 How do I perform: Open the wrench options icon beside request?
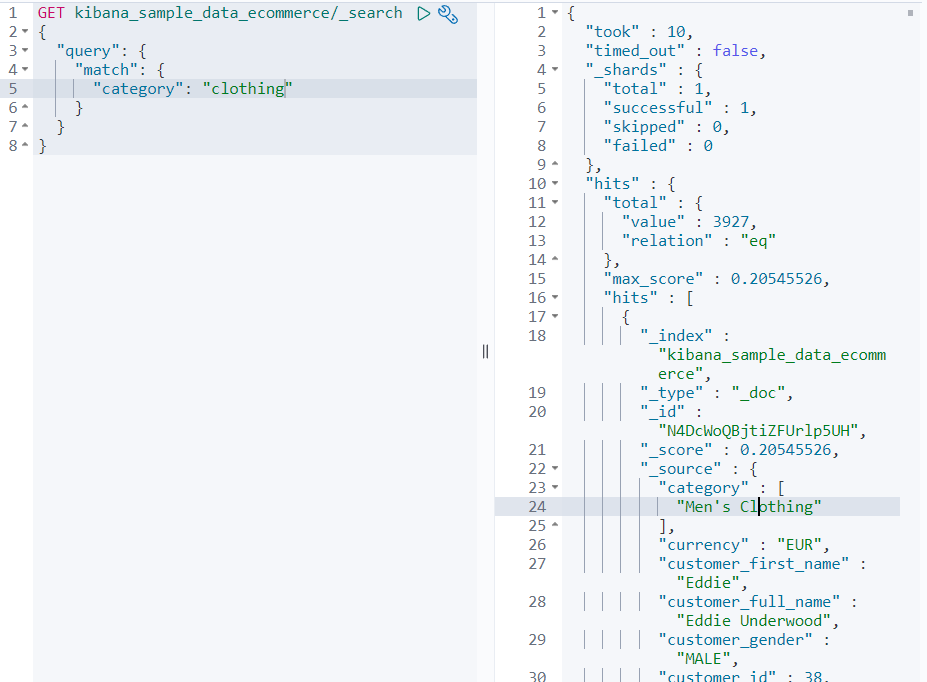448,14
